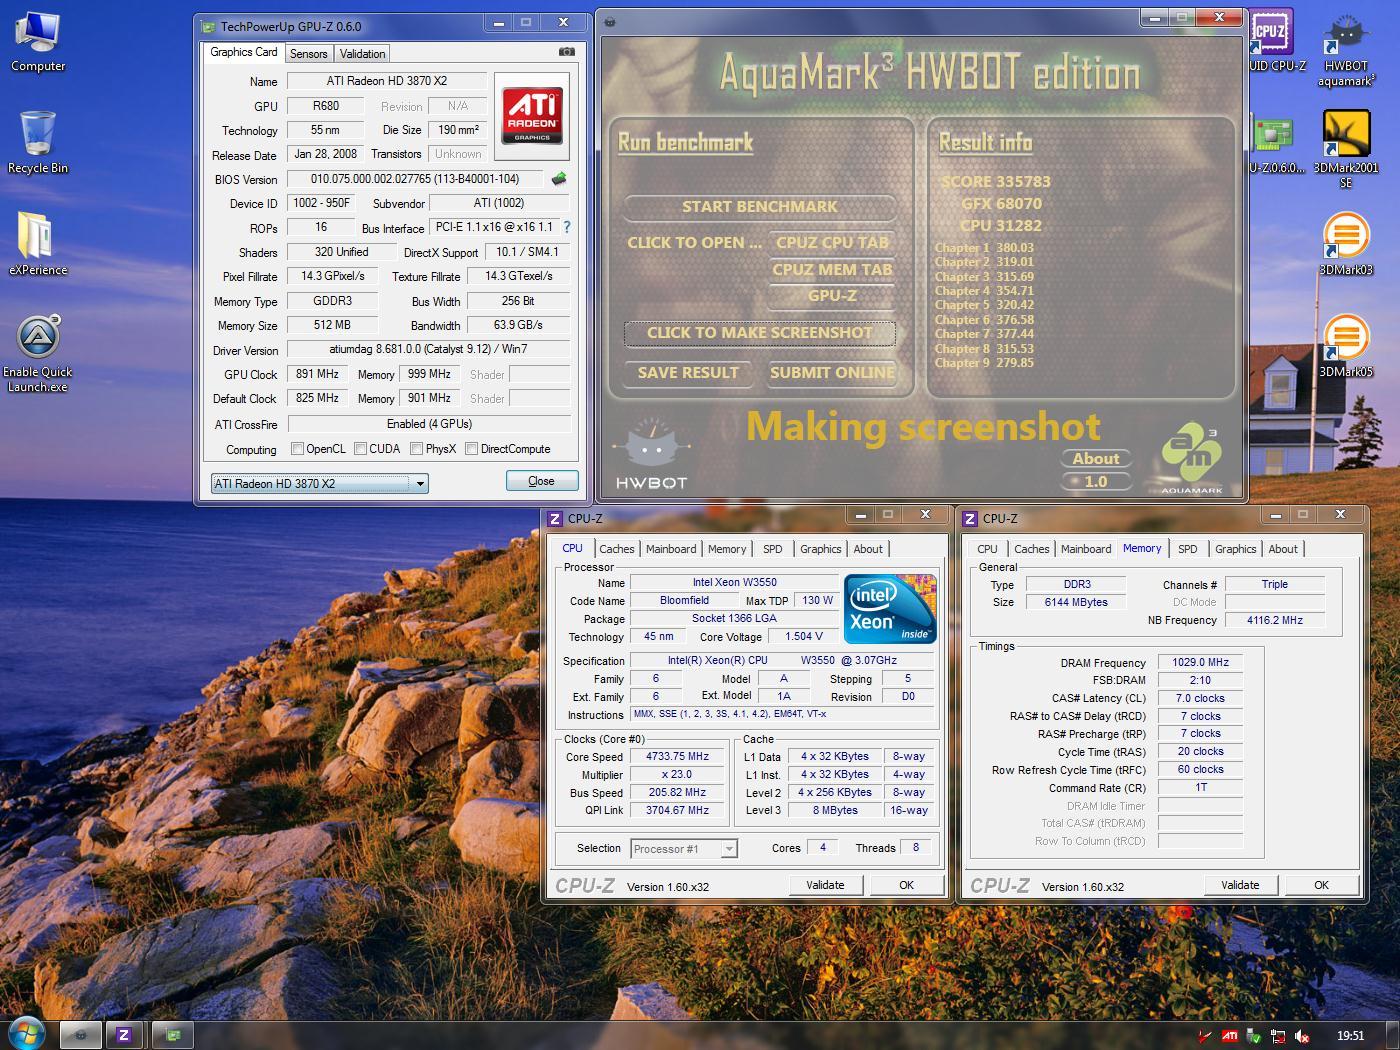Click the GPU-Z taskbar button

[x=172, y=1035]
